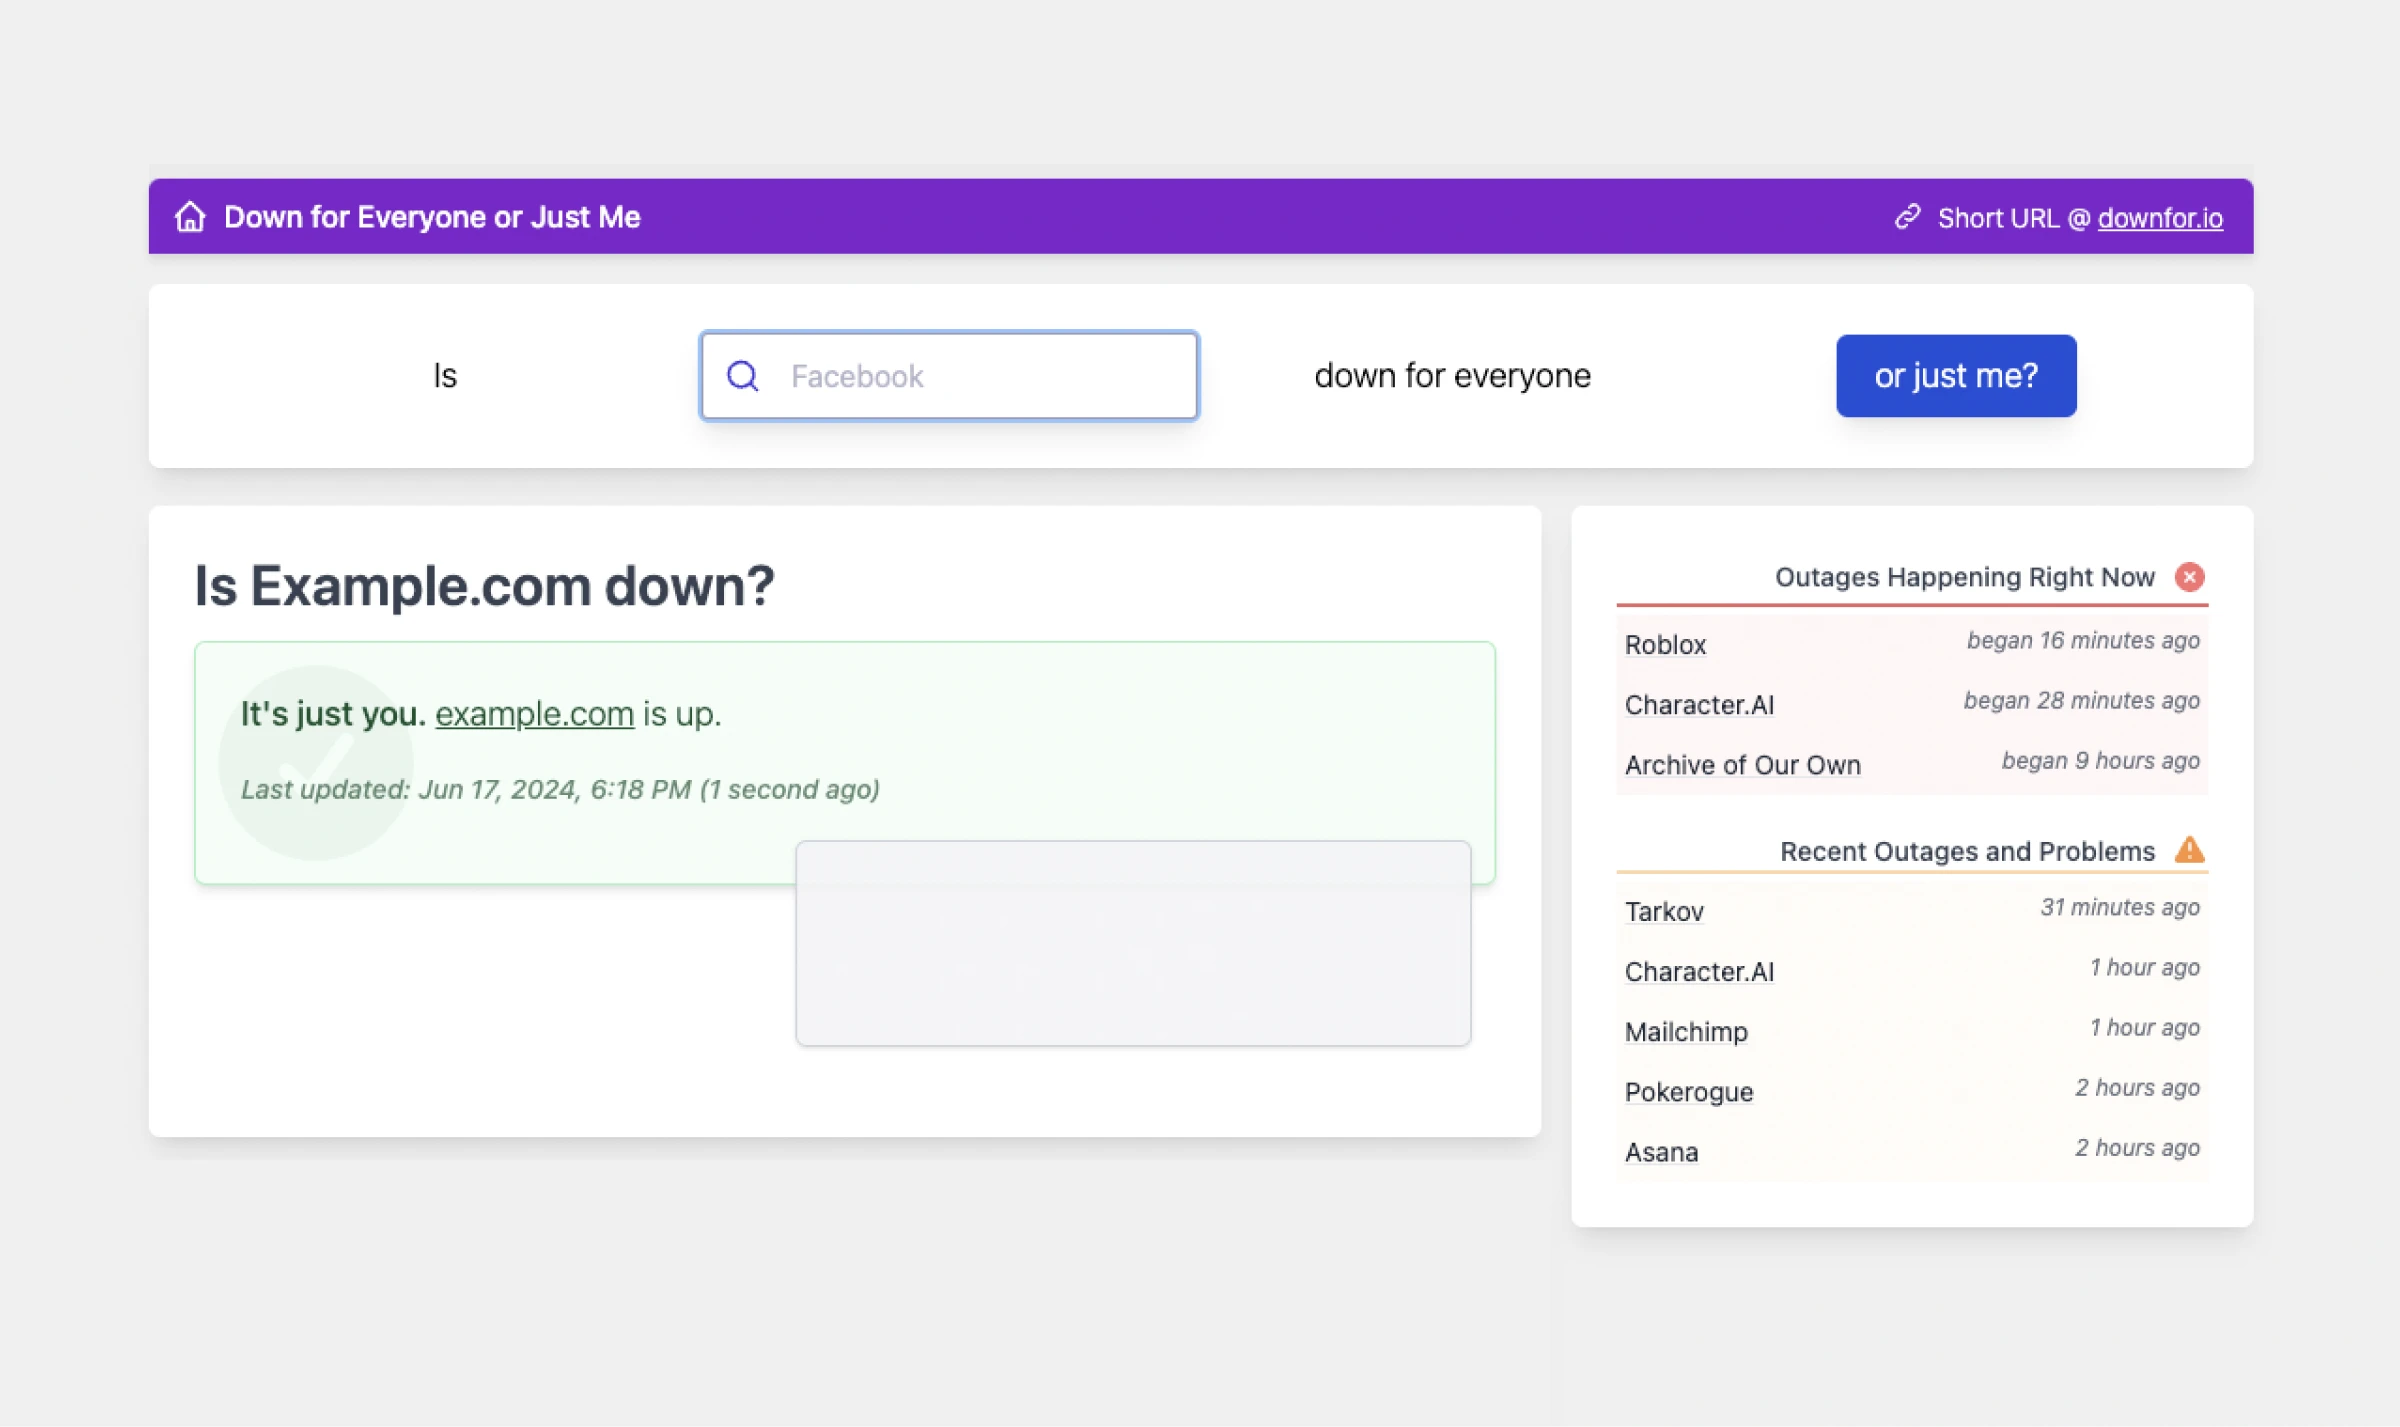Open the Mailchimp recent outage entry
The width and height of the screenshot is (2400, 1427).
(x=1686, y=1031)
